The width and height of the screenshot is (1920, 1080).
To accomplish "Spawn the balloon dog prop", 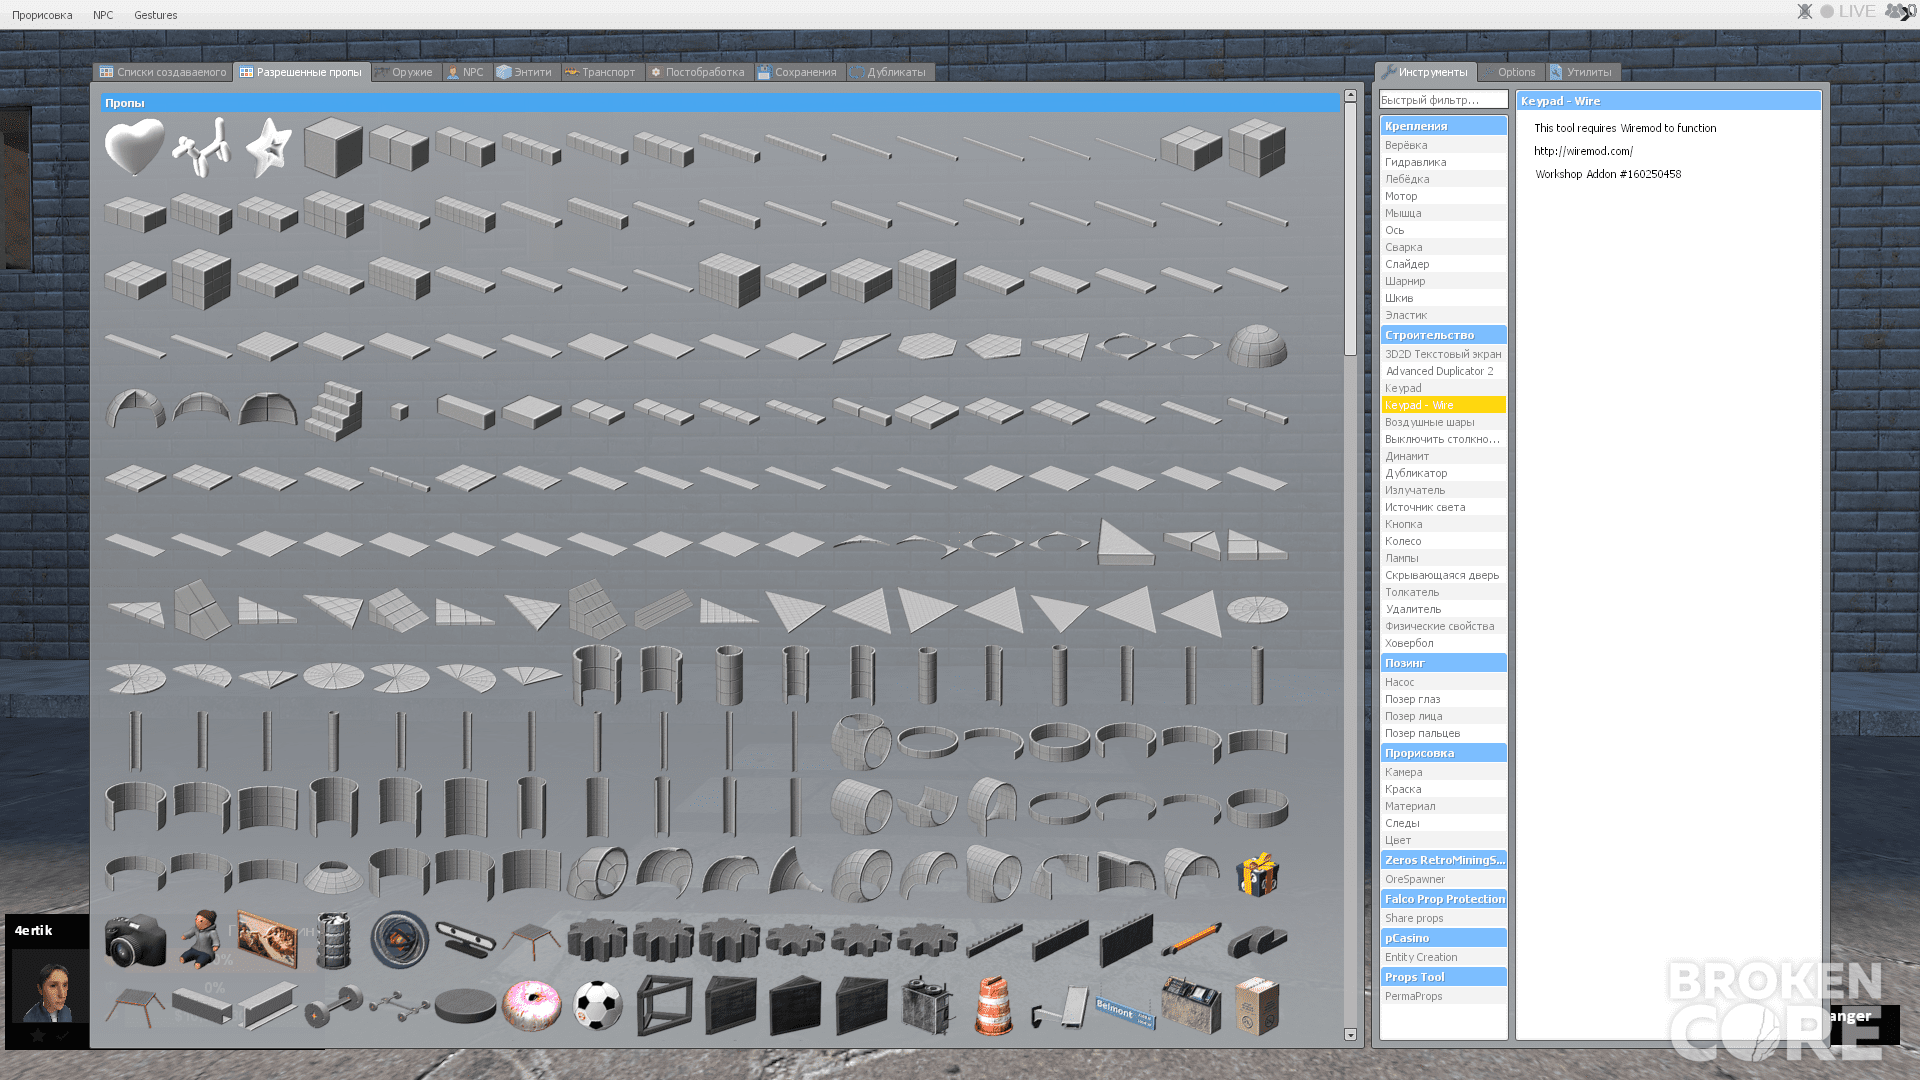I will [201, 148].
